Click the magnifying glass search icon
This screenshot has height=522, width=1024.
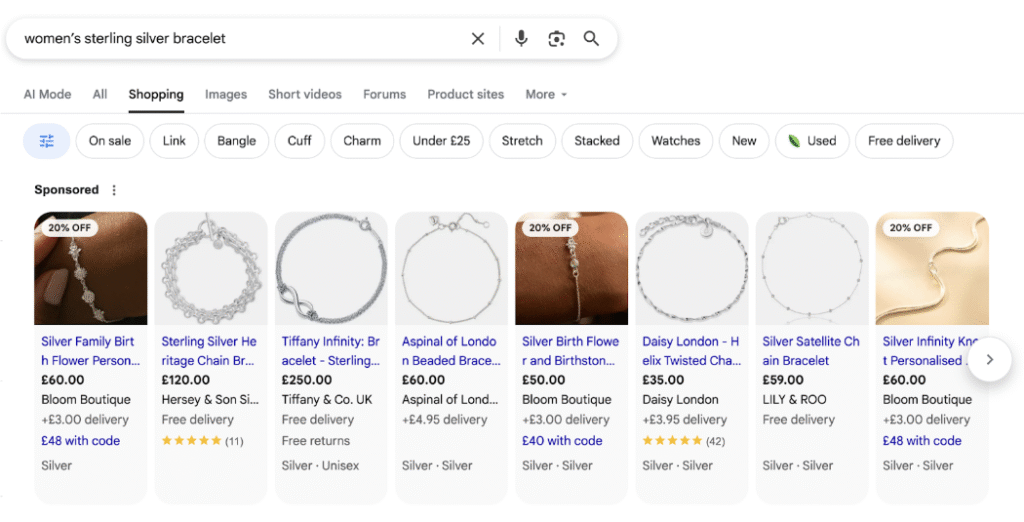coord(592,39)
